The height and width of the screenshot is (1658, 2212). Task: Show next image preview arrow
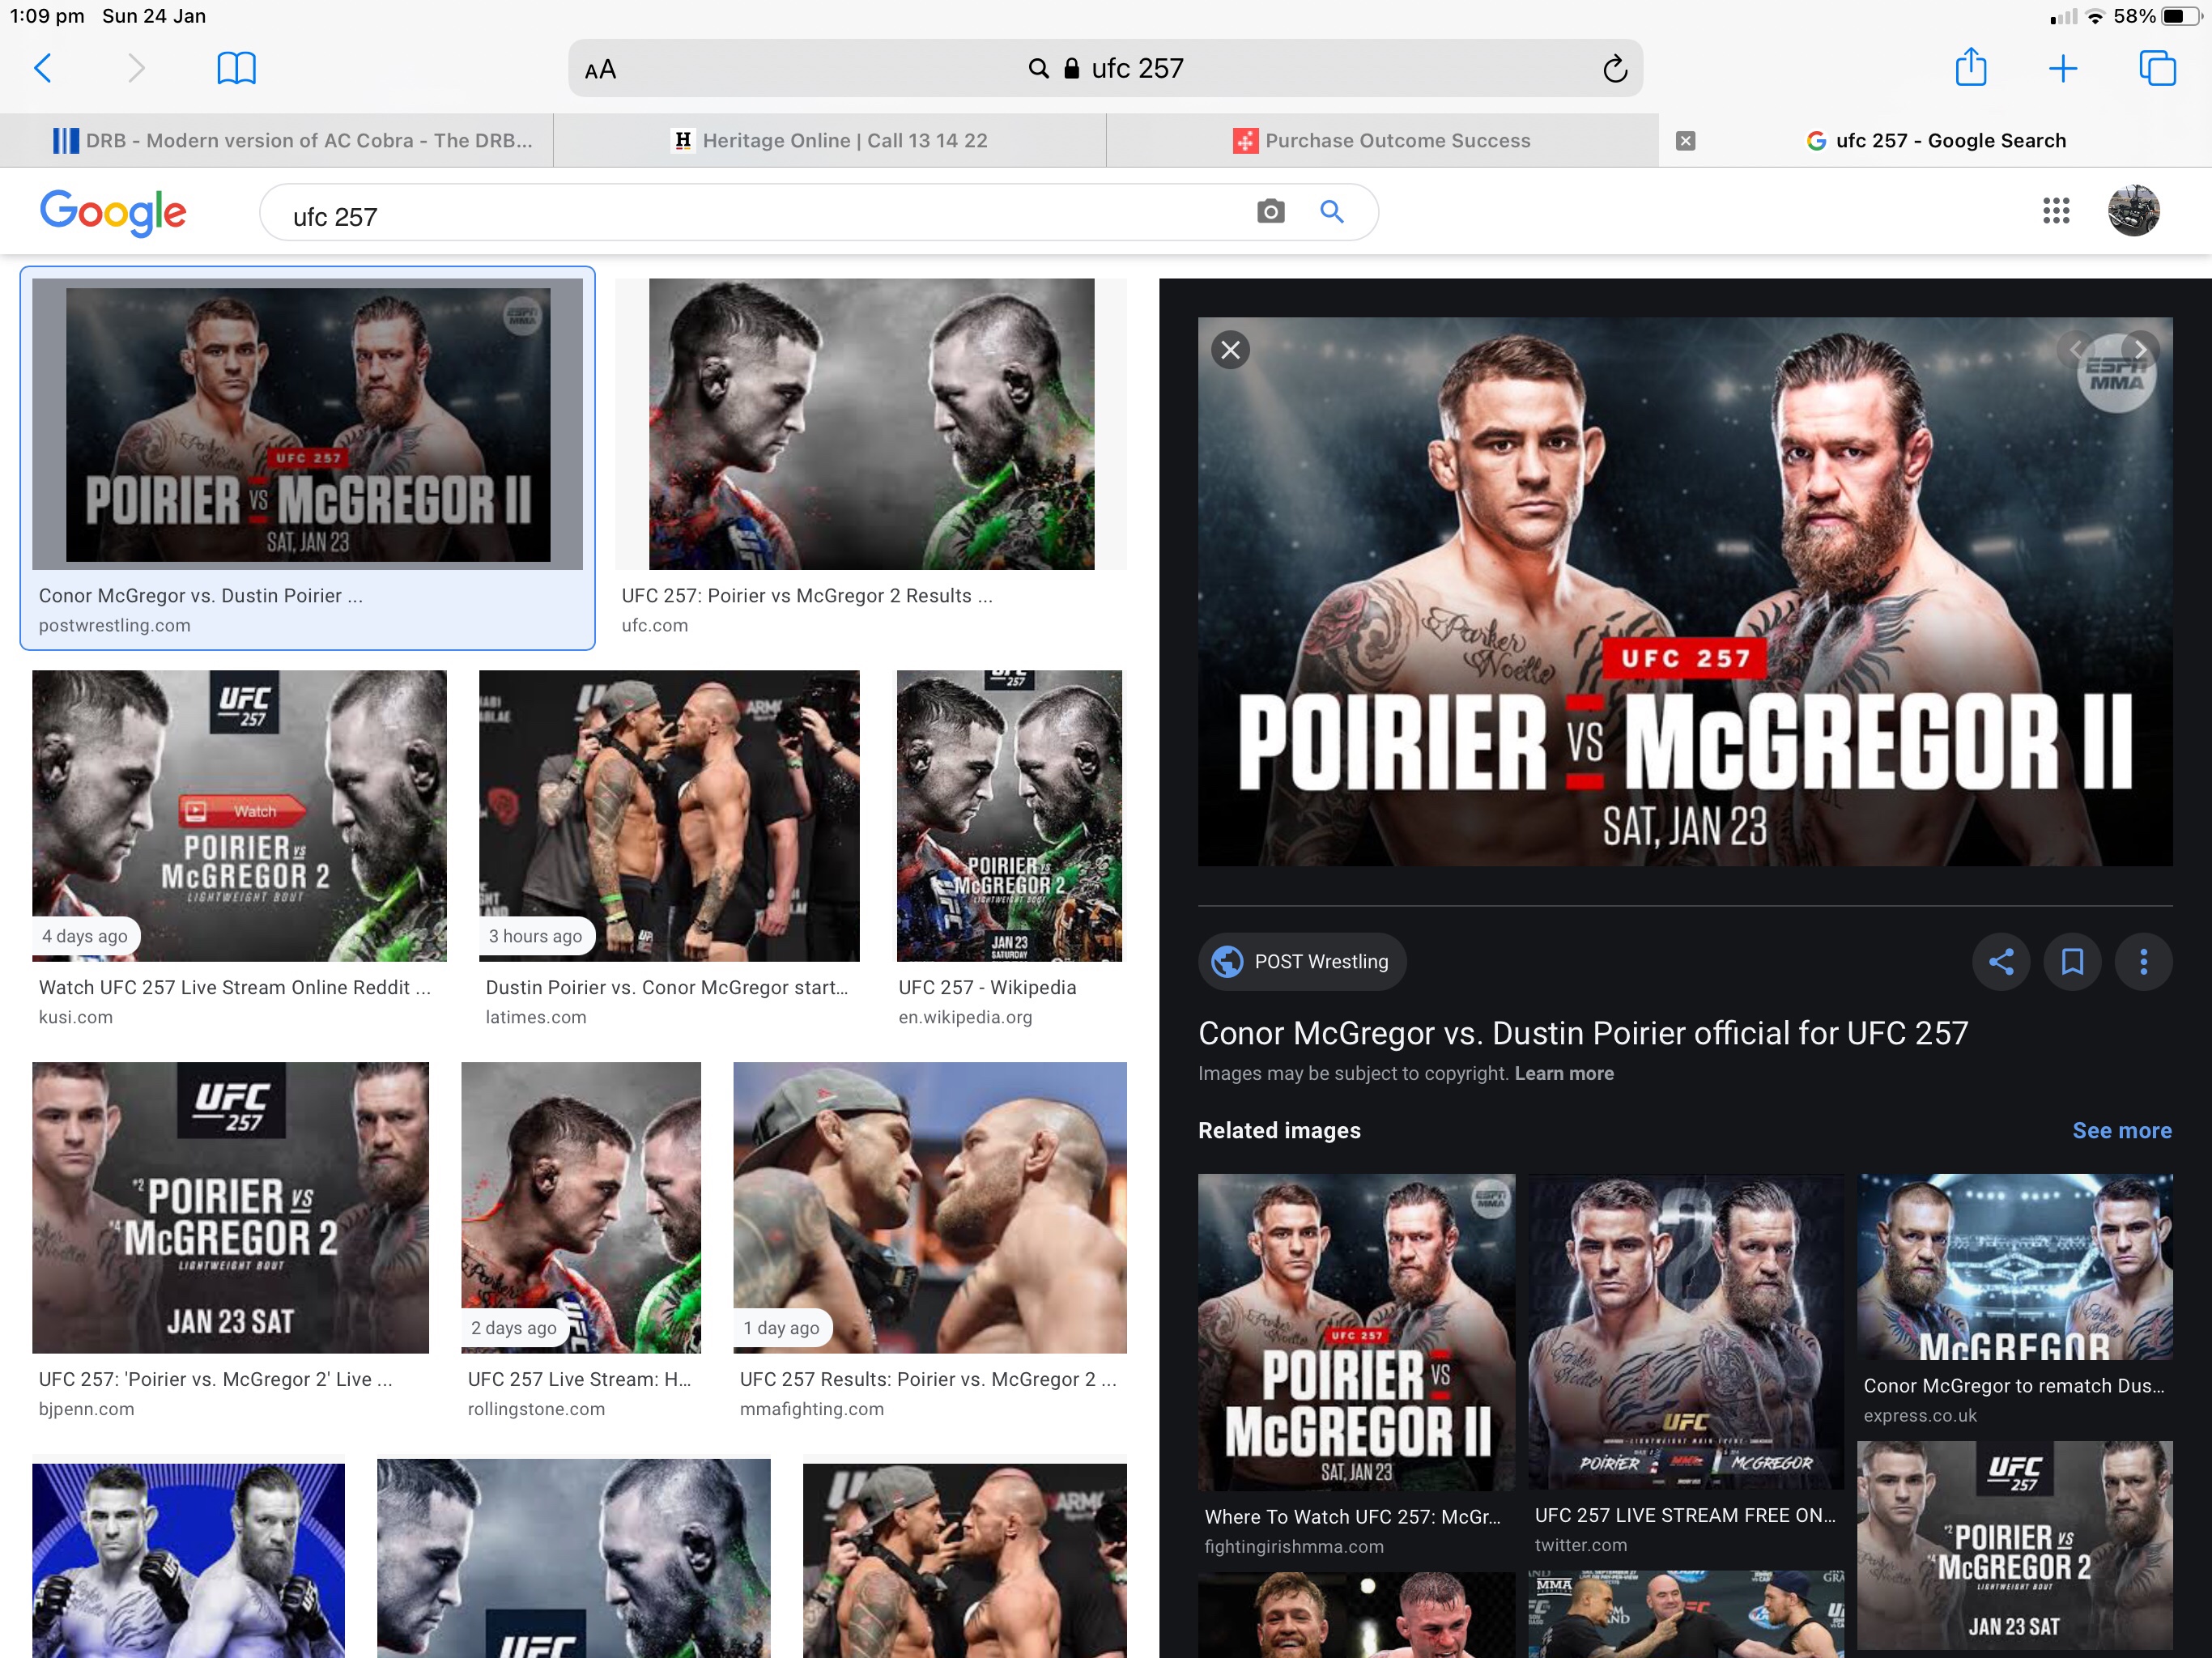tap(2139, 349)
